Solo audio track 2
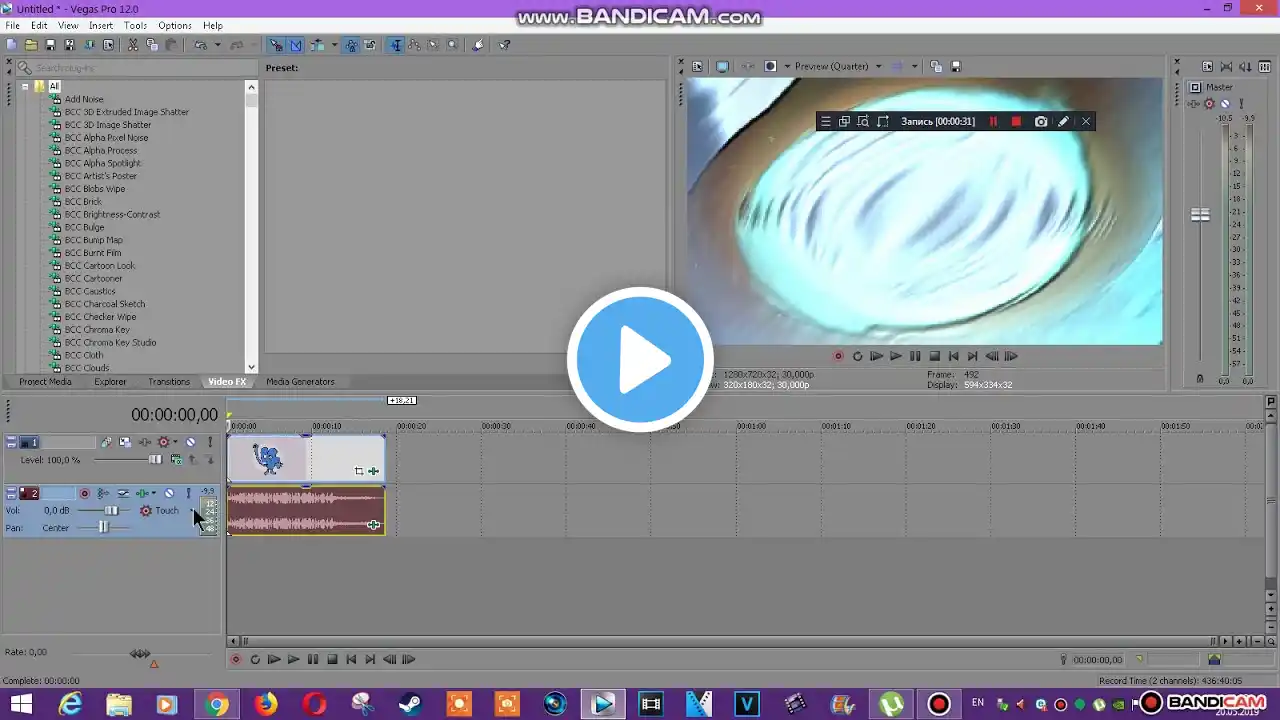This screenshot has width=1280, height=720. (x=188, y=493)
